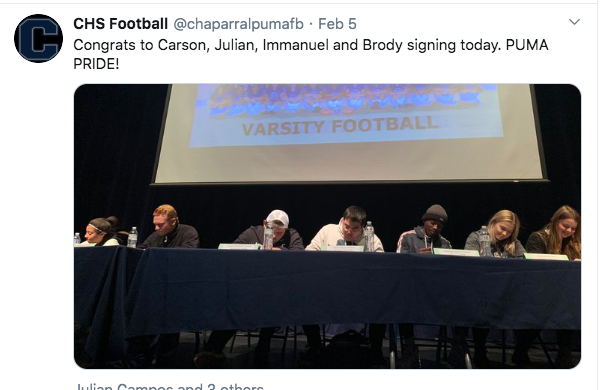
Task: Click the redheaded person in black jacket
Action: (x=169, y=227)
